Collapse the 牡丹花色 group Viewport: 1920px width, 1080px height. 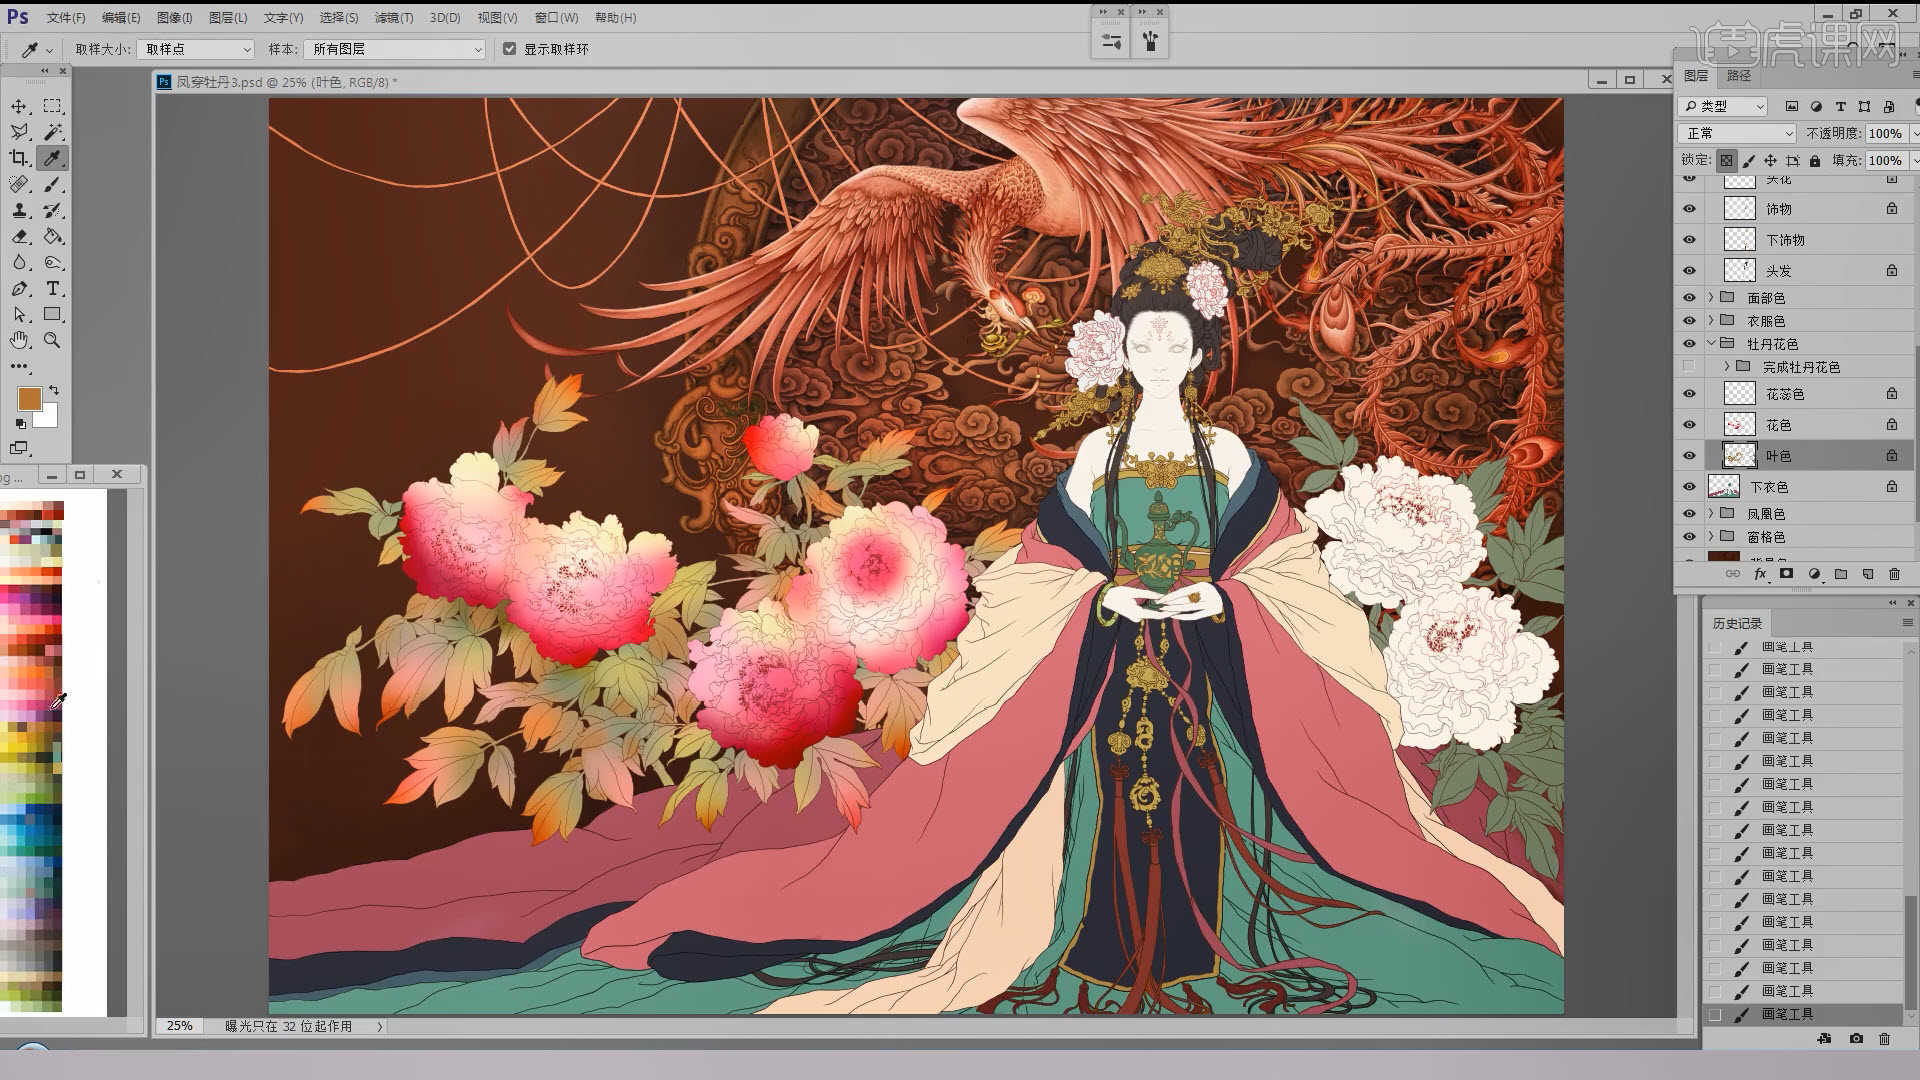point(1711,344)
